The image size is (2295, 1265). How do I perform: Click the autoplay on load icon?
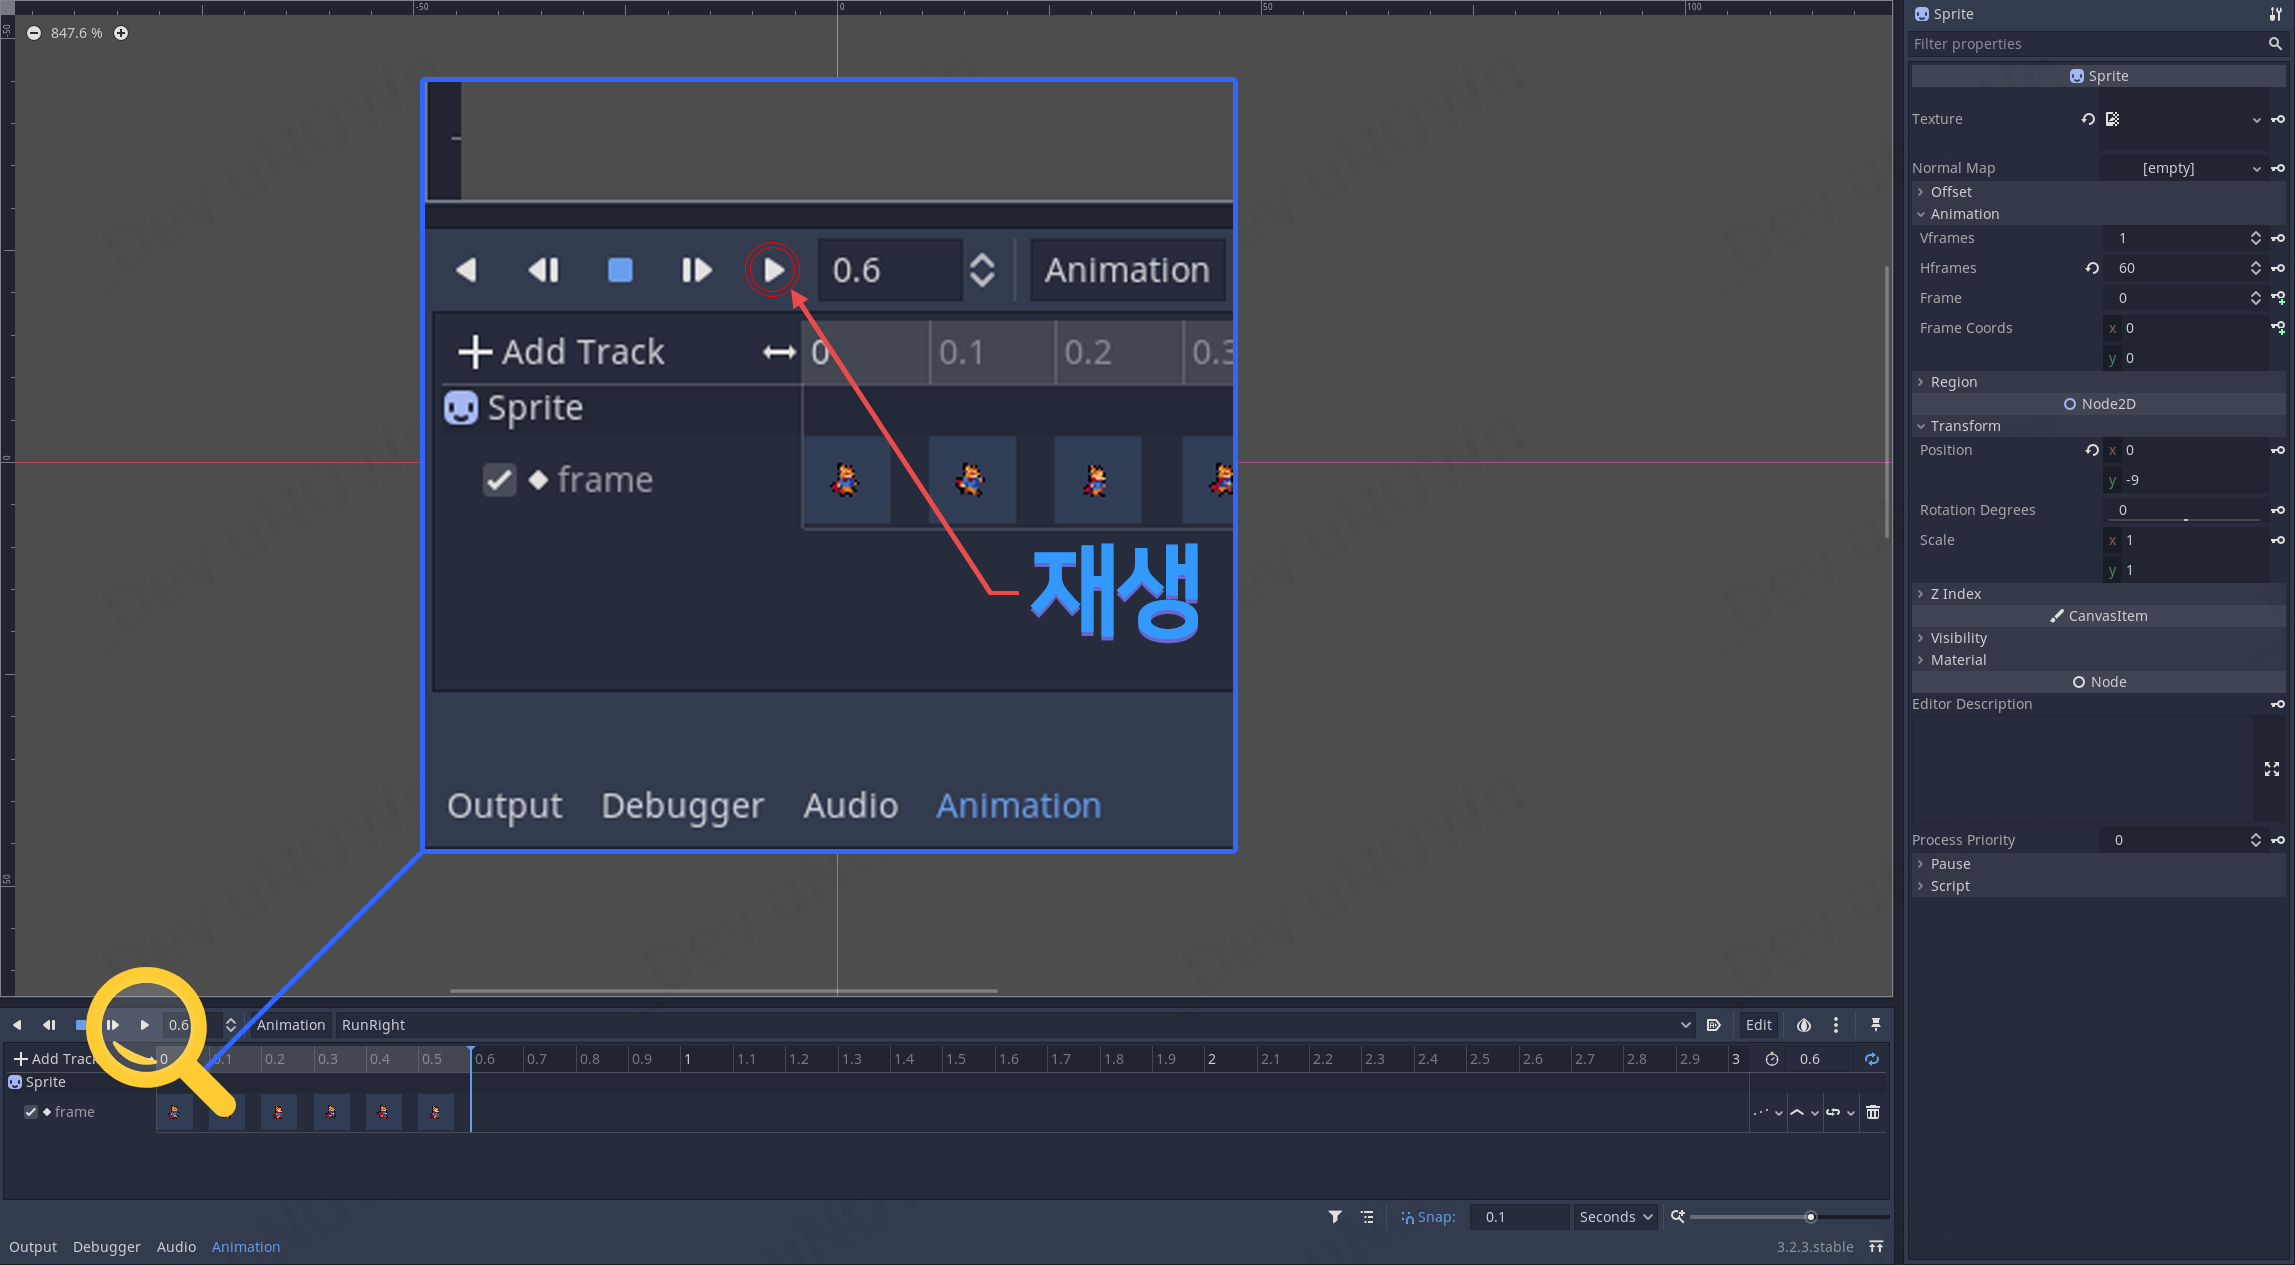click(1713, 1025)
